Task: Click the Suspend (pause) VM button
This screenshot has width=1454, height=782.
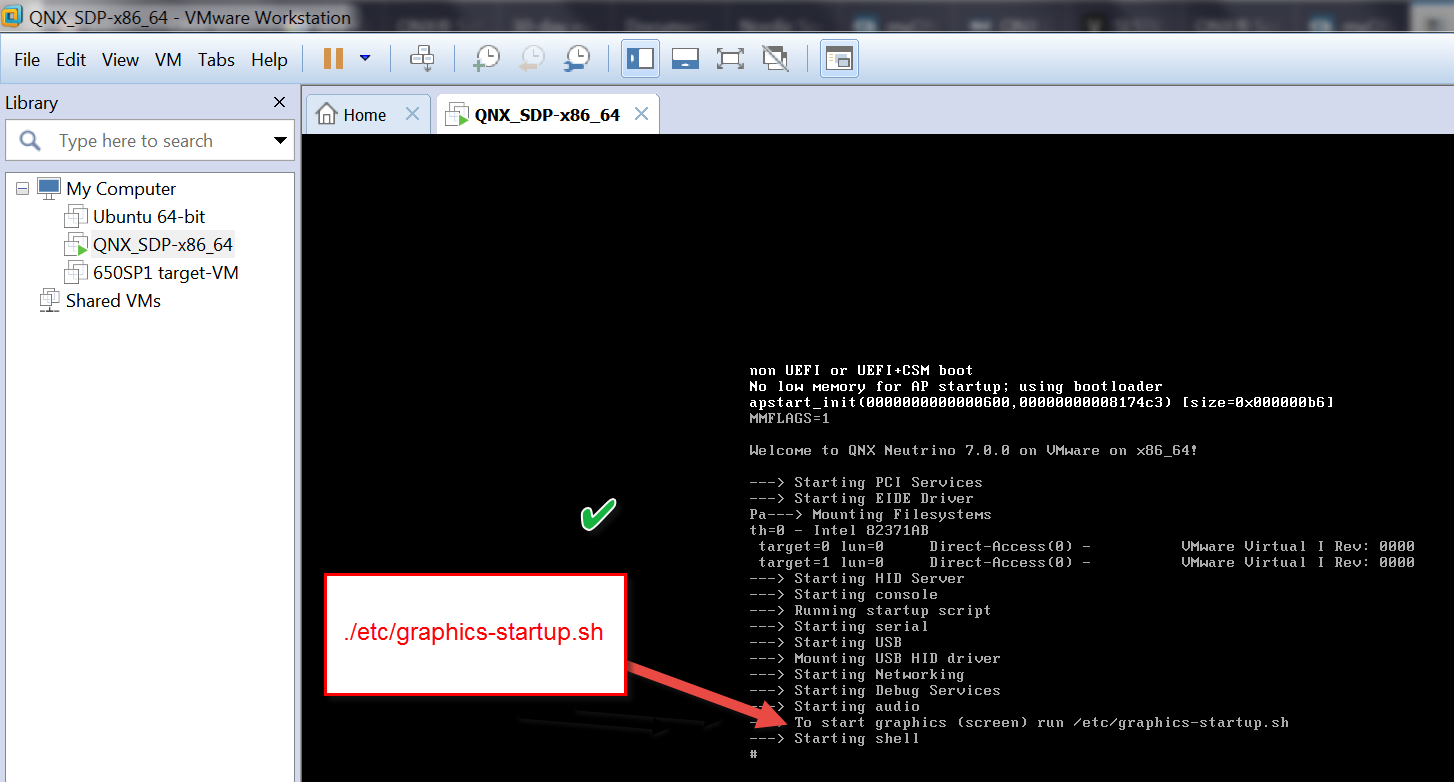Action: (x=333, y=59)
